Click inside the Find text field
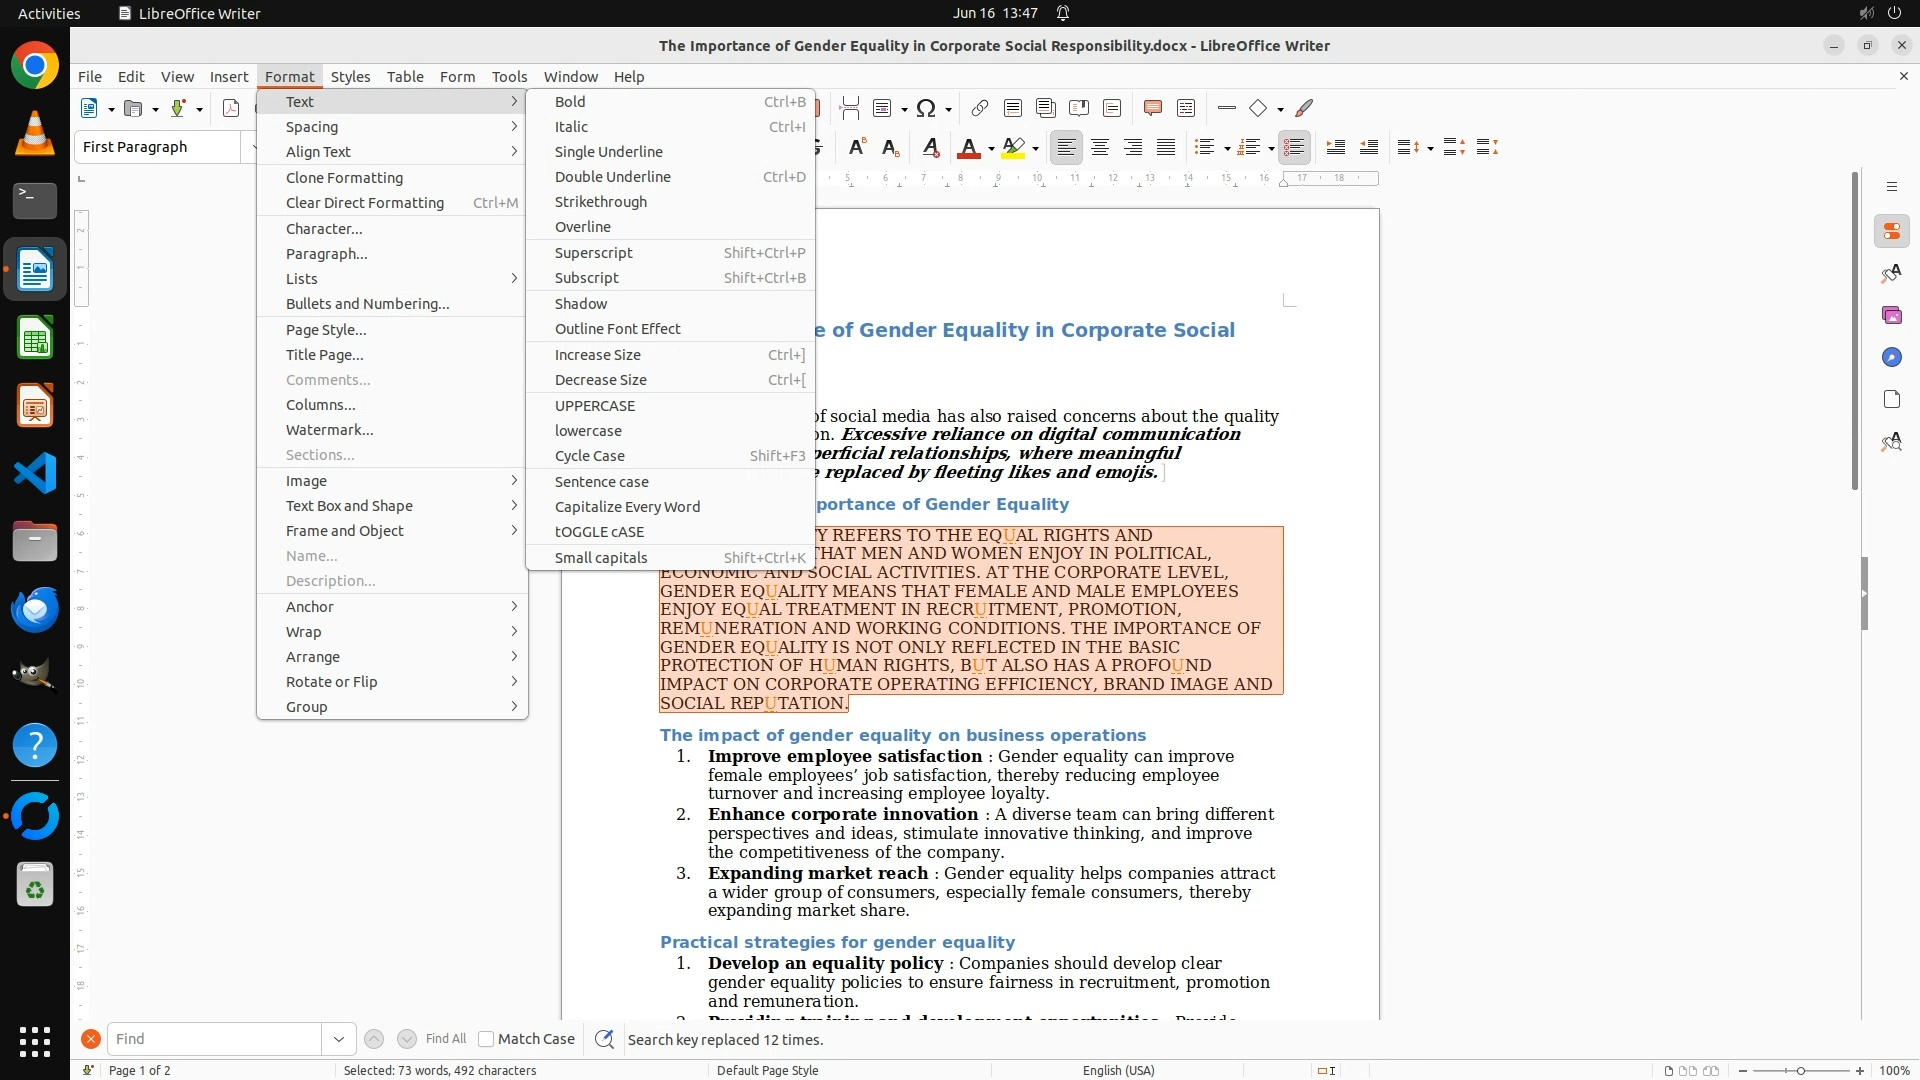1920x1080 pixels. [x=214, y=1039]
